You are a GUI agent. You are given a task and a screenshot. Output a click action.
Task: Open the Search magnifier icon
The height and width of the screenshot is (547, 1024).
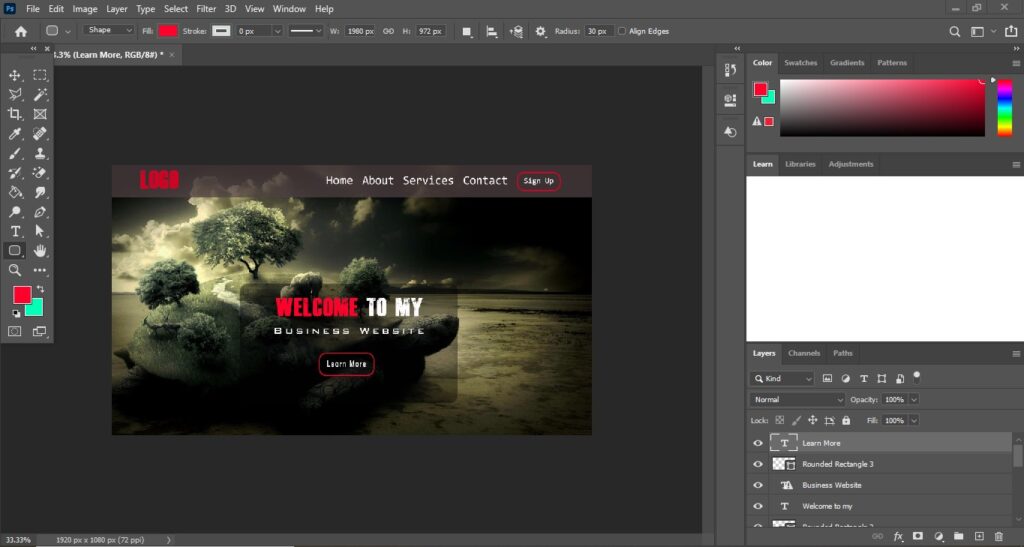click(x=955, y=31)
